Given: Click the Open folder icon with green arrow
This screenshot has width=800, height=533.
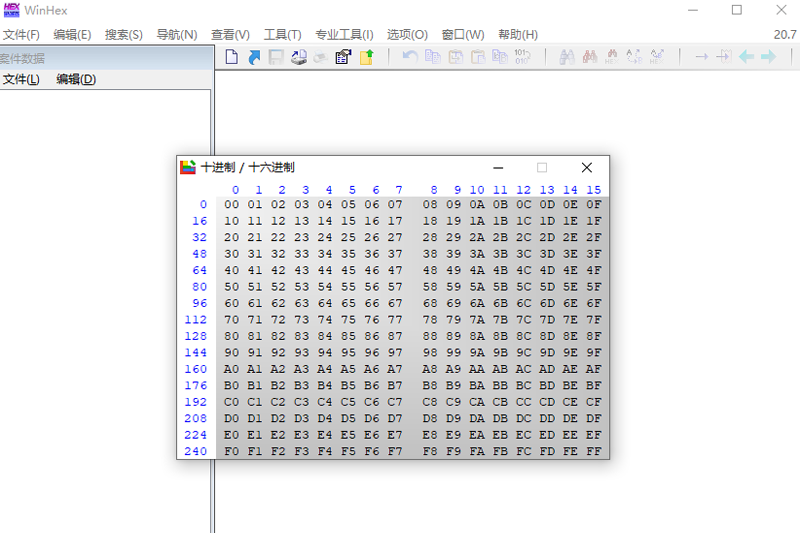Looking at the screenshot, I should (x=367, y=57).
